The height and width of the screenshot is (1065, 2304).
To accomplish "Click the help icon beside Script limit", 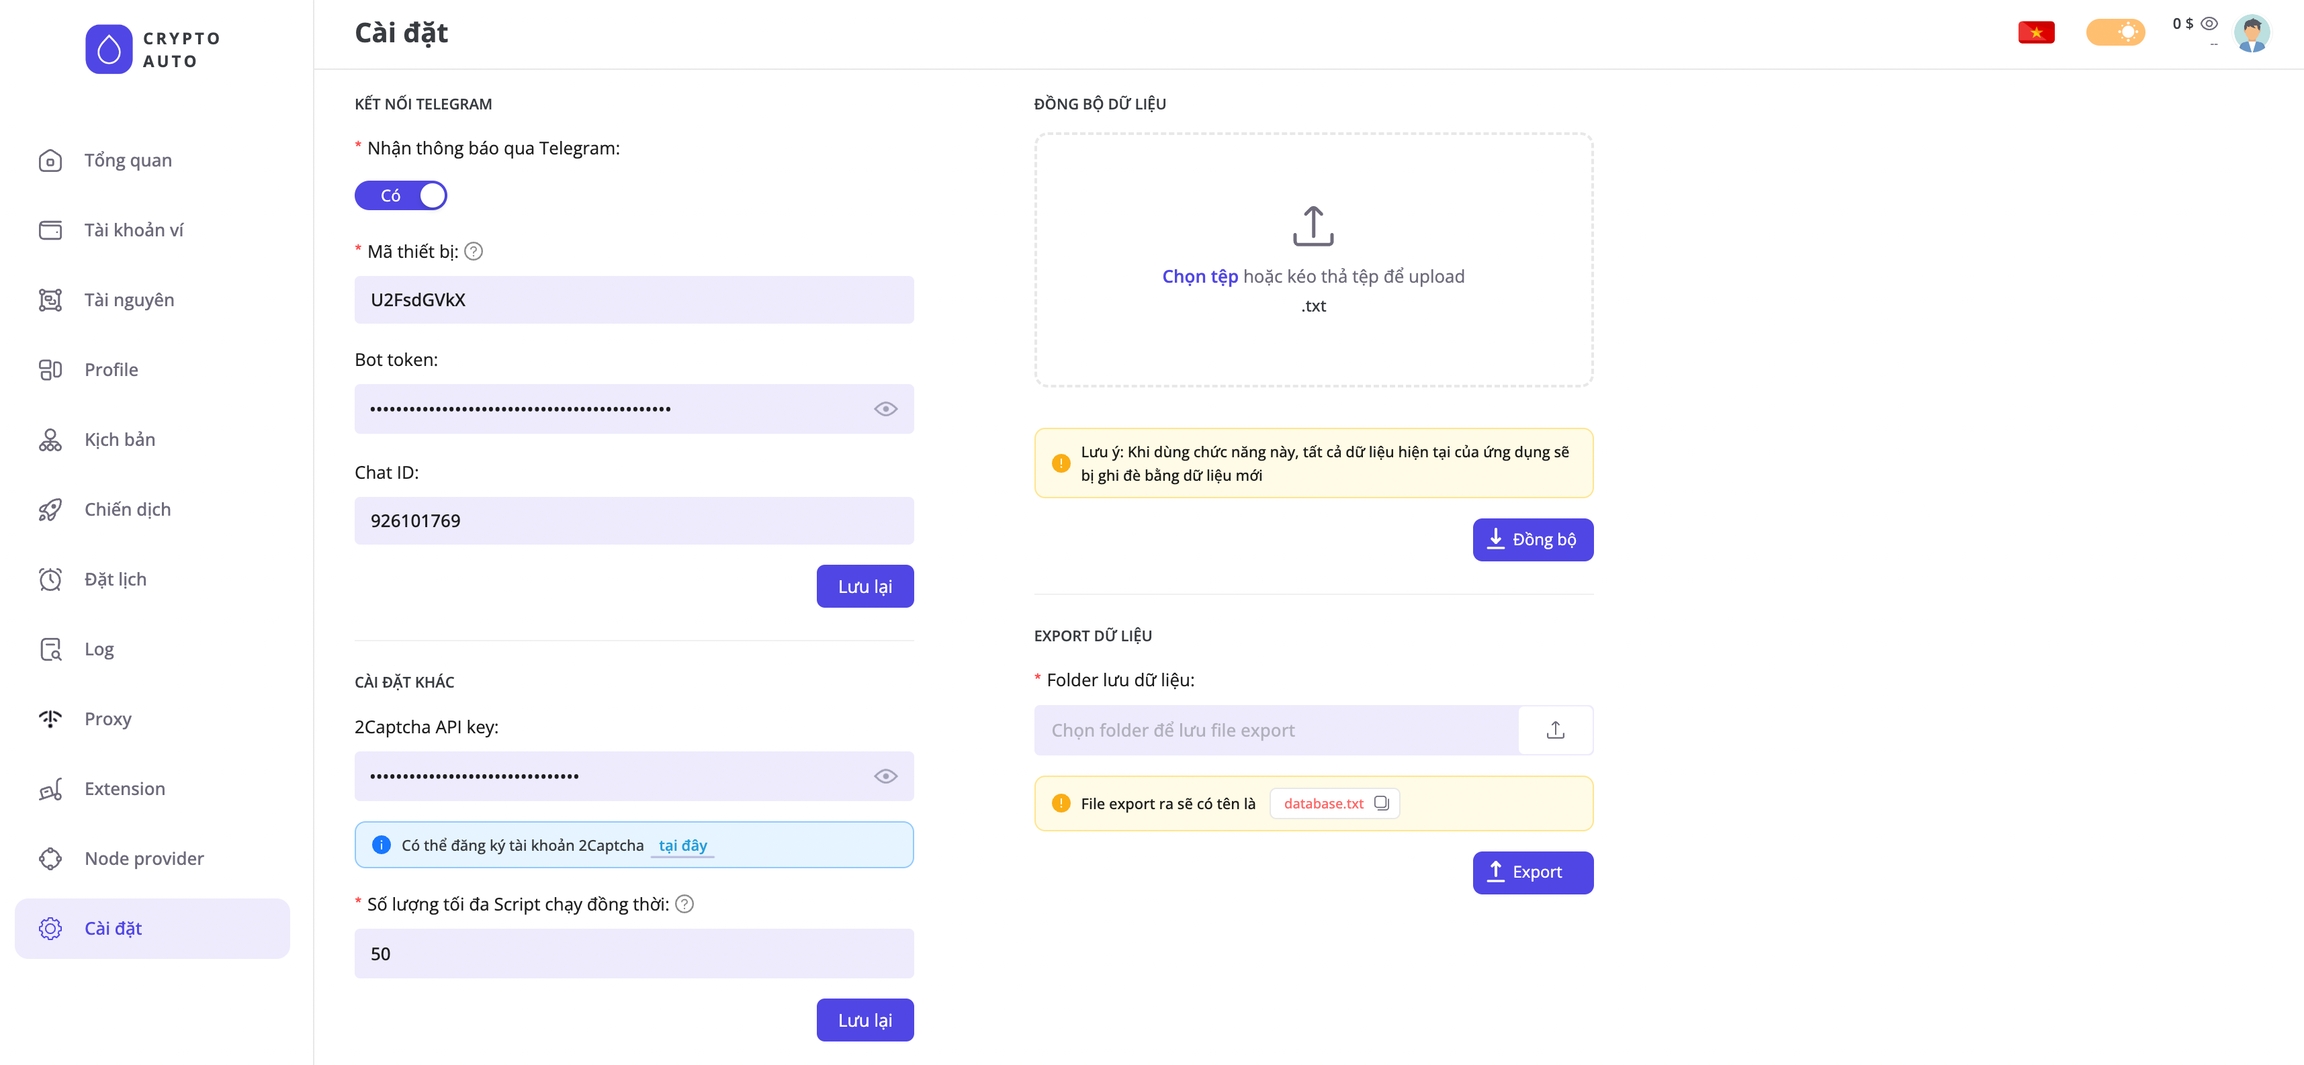I will [x=685, y=904].
